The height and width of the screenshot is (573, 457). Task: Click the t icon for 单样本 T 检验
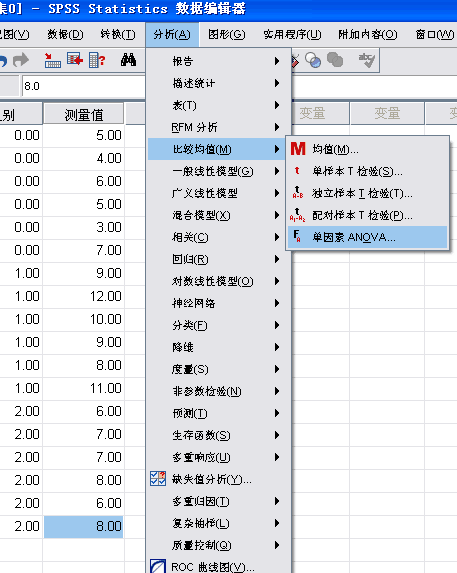pyautogui.click(x=297, y=171)
